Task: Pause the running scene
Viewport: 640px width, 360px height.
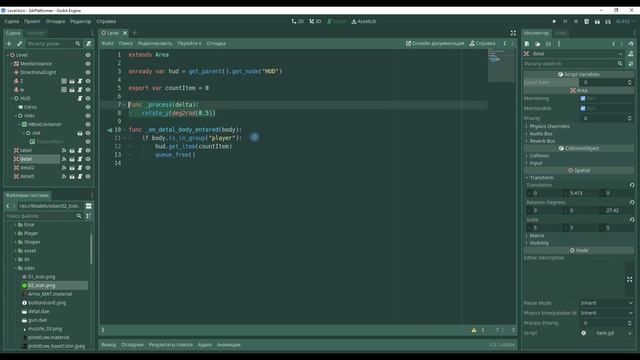Action: pos(565,21)
